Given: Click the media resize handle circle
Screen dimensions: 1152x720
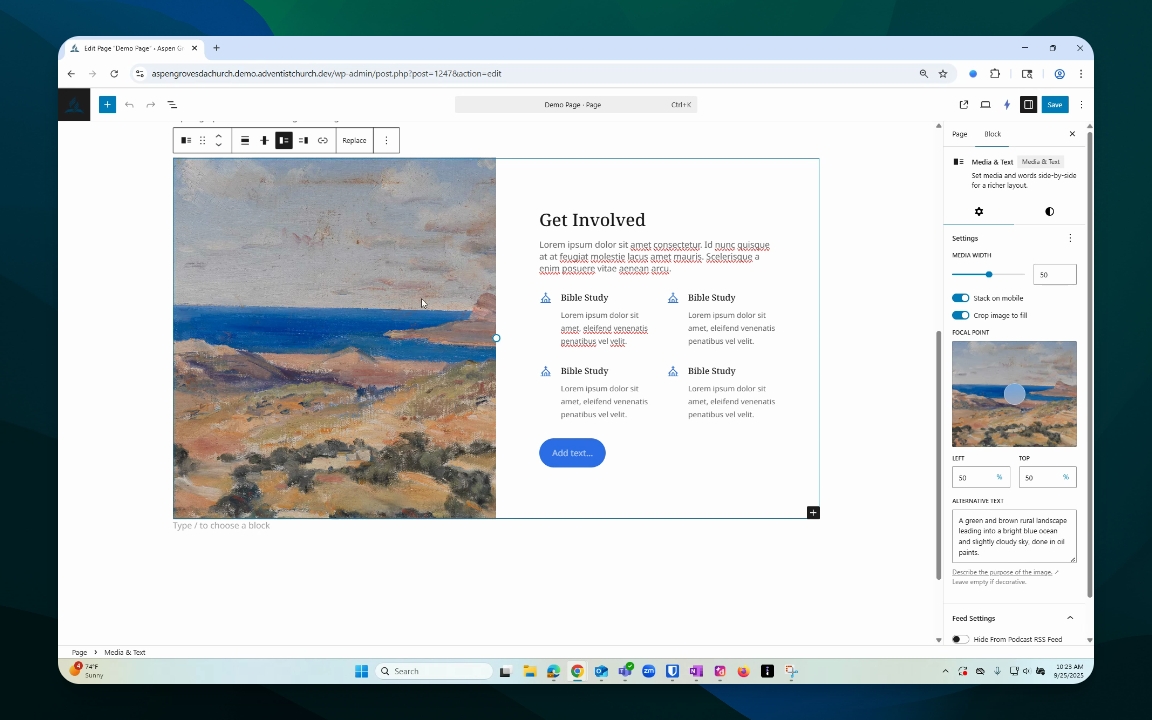Looking at the screenshot, I should click(x=497, y=338).
